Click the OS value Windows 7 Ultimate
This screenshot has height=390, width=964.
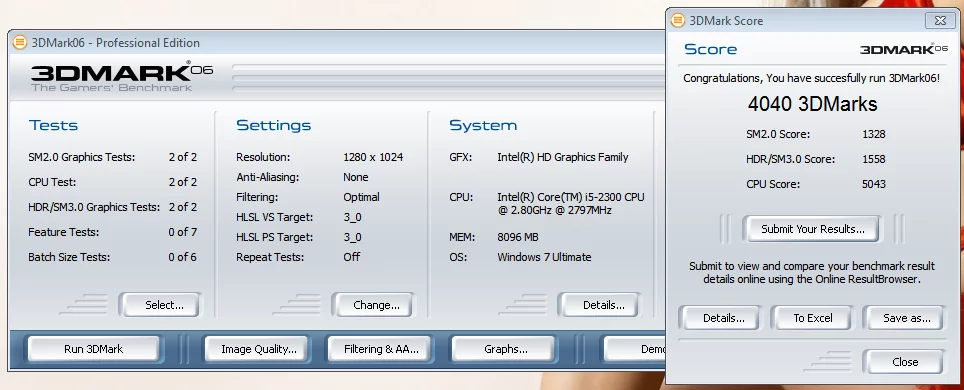pos(544,257)
